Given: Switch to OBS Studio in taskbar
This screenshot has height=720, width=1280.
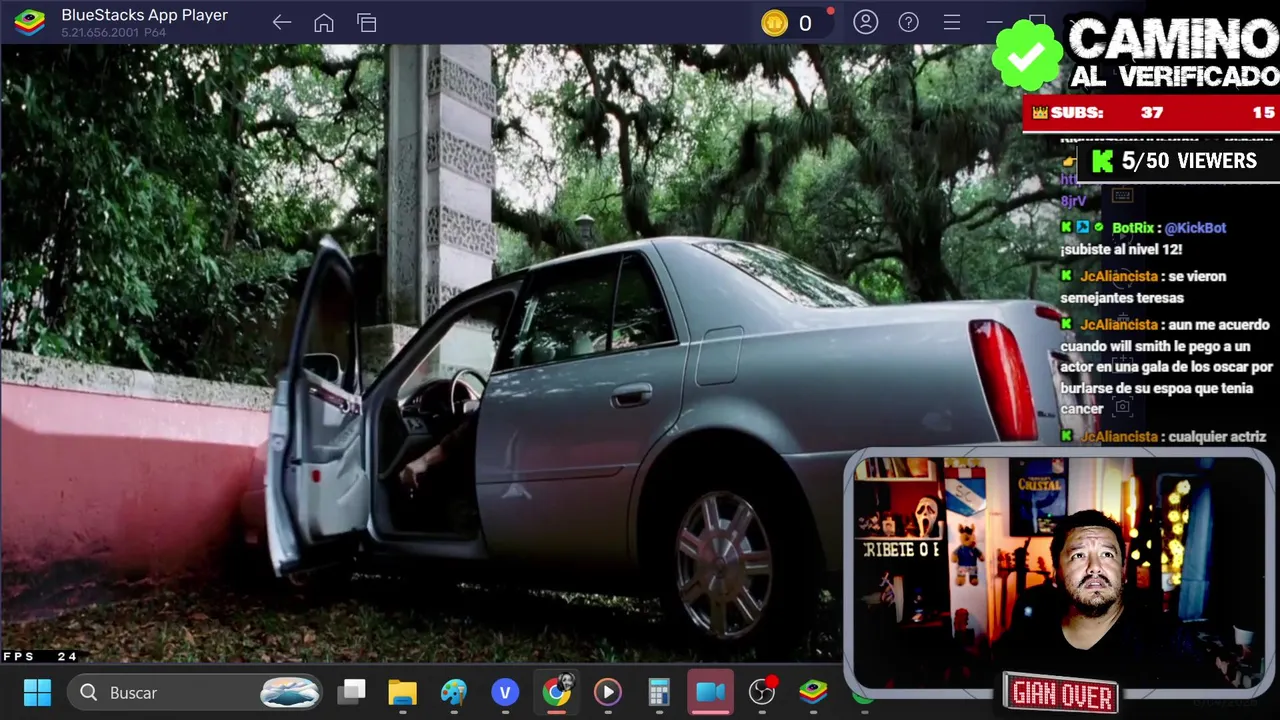Looking at the screenshot, I should point(762,692).
